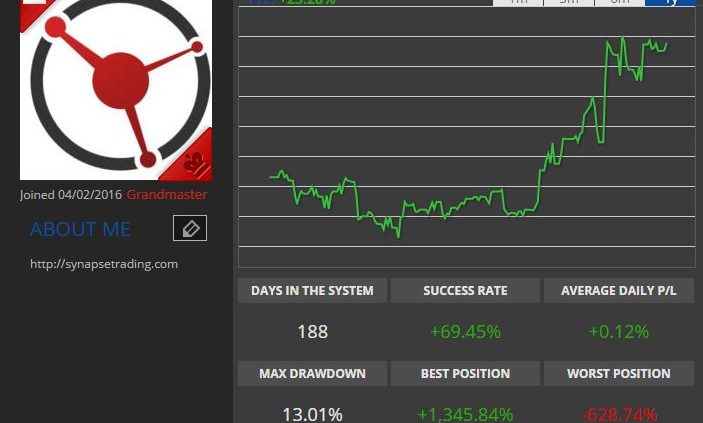Click the Joined 04/02/2016 date text

coord(71,195)
